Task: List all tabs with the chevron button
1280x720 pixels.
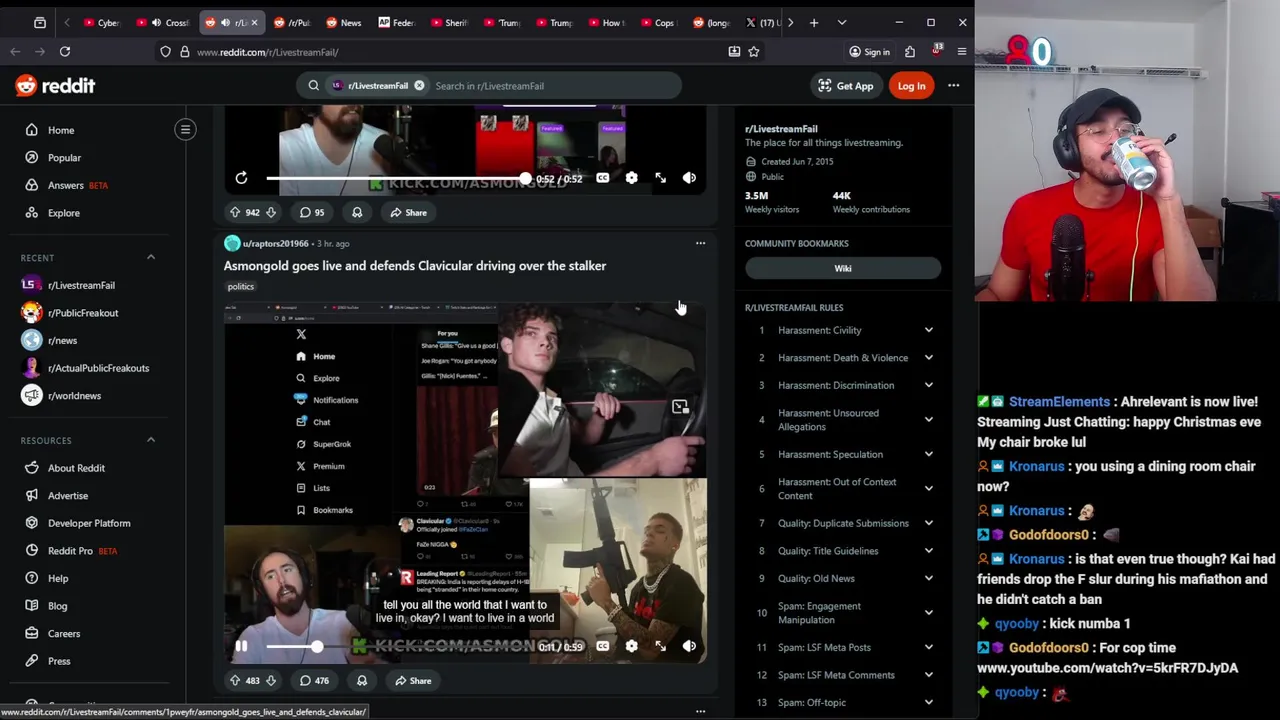Action: (842, 22)
